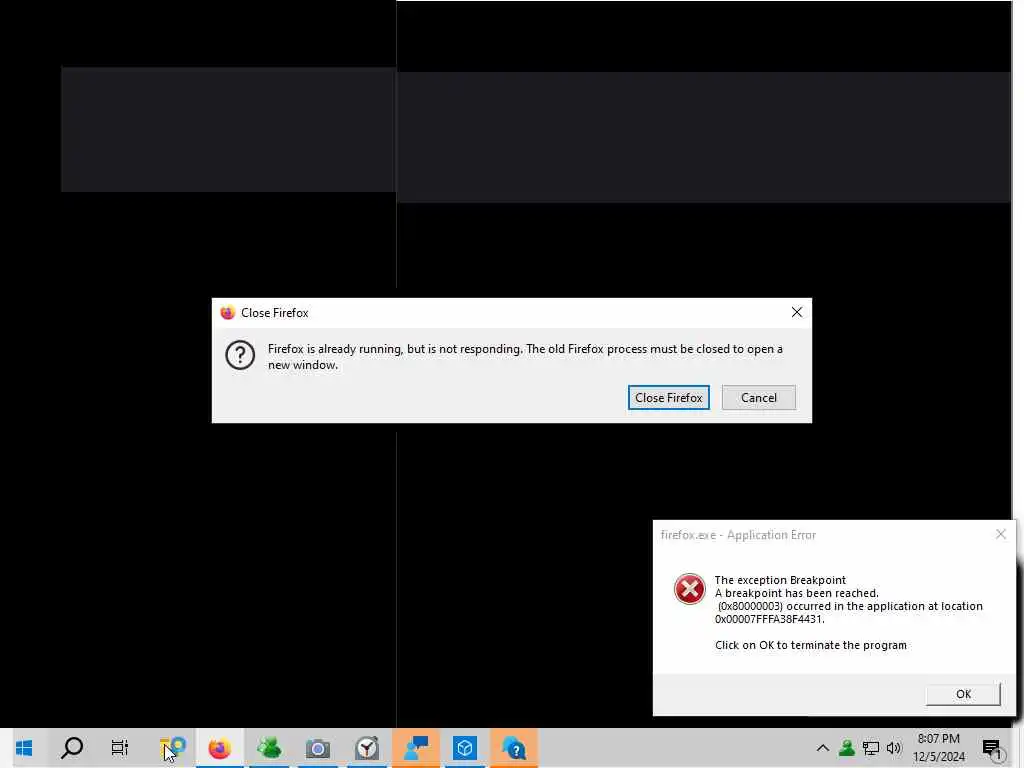Close the Close Firefox dialog with X
The height and width of the screenshot is (768, 1024).
pos(797,312)
